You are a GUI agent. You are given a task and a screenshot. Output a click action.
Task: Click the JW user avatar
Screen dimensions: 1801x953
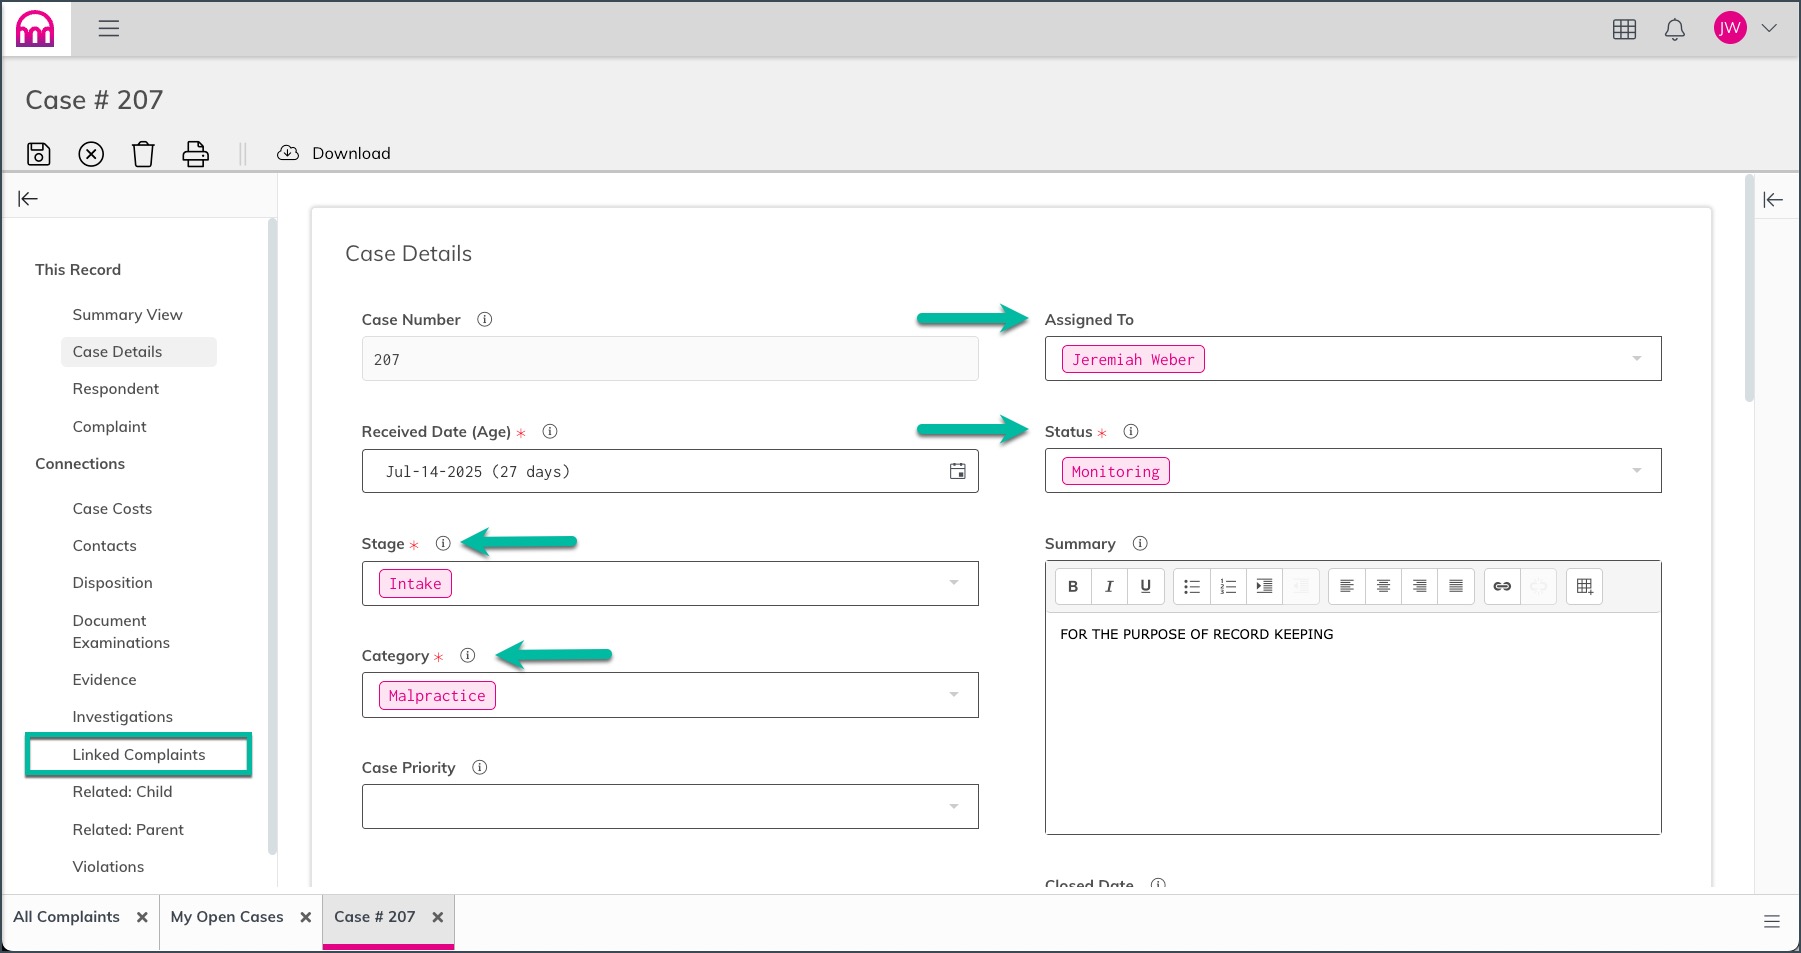click(x=1729, y=28)
